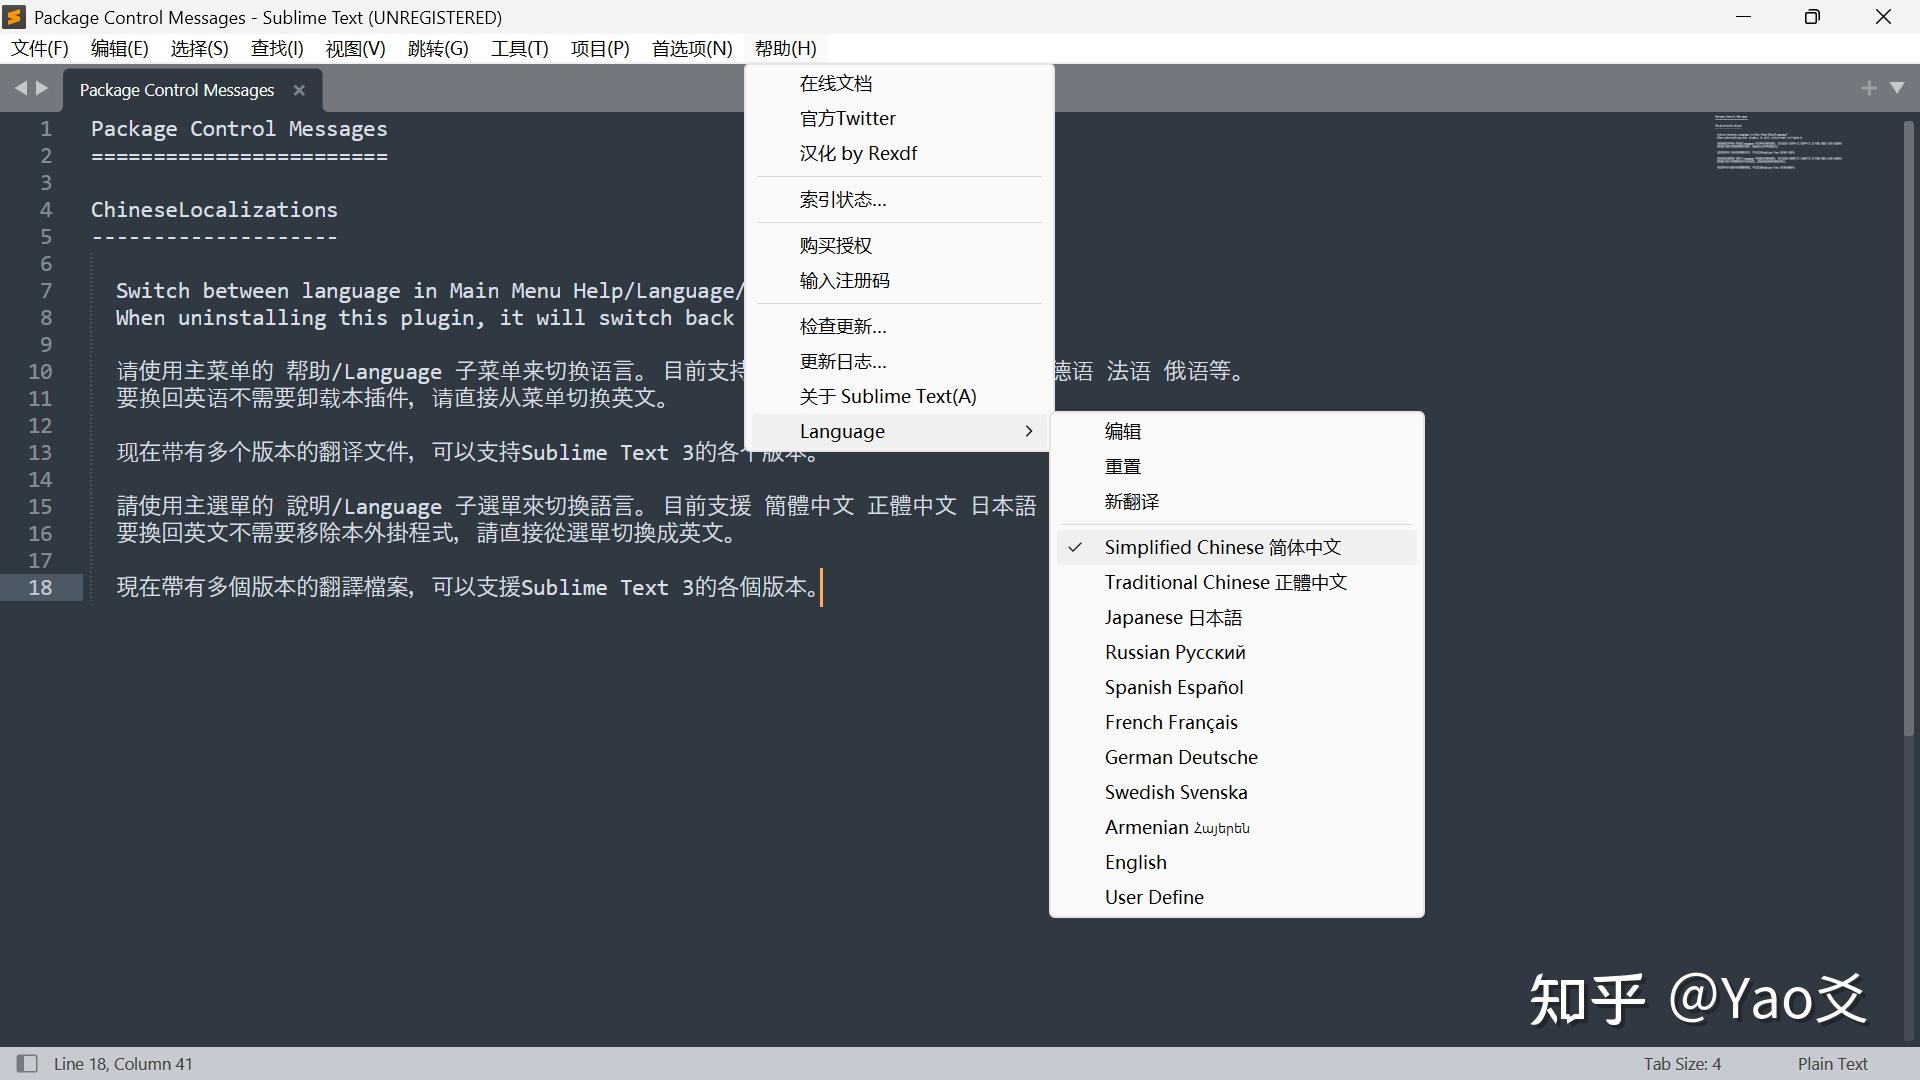Click 购买授权 to purchase a license

click(836, 245)
